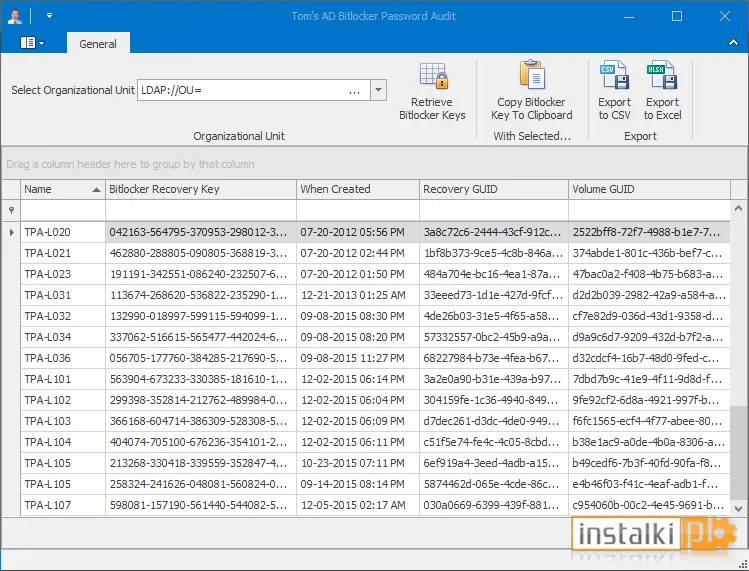Click the row indicator arrow for TPA-L020

(x=11, y=232)
